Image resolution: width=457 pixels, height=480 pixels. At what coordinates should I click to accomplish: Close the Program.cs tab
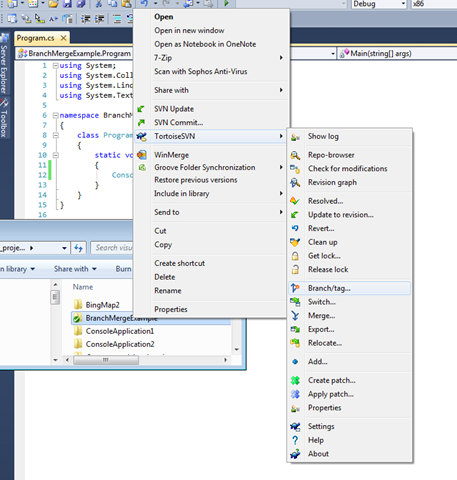63,38
